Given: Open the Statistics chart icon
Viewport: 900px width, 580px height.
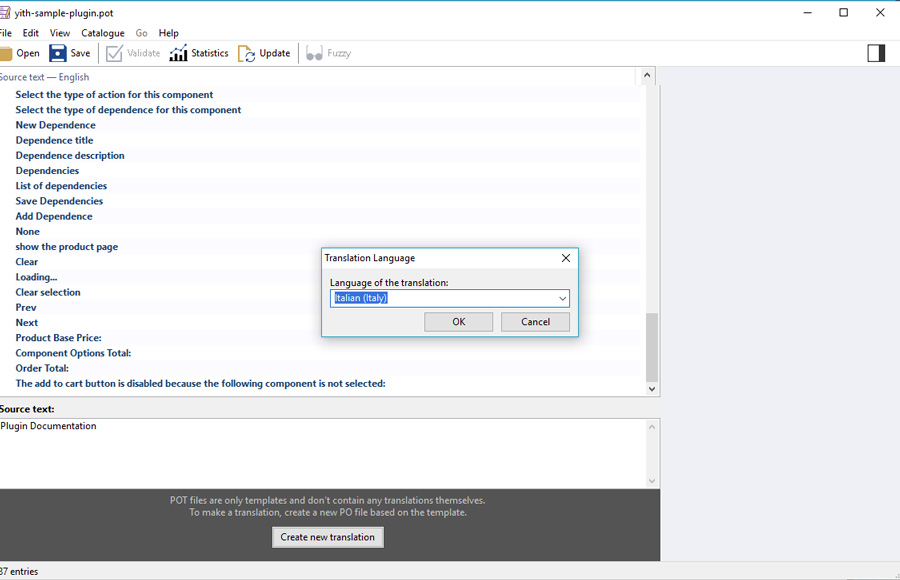Looking at the screenshot, I should coord(178,53).
